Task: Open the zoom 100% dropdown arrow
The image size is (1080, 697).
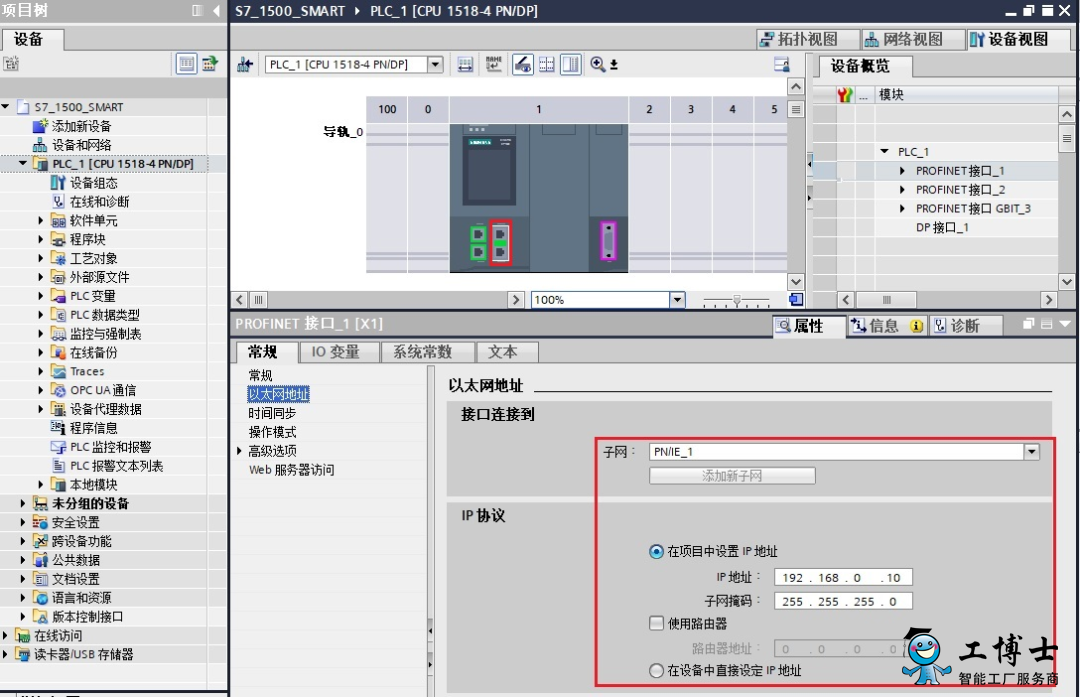Action: coord(677,300)
